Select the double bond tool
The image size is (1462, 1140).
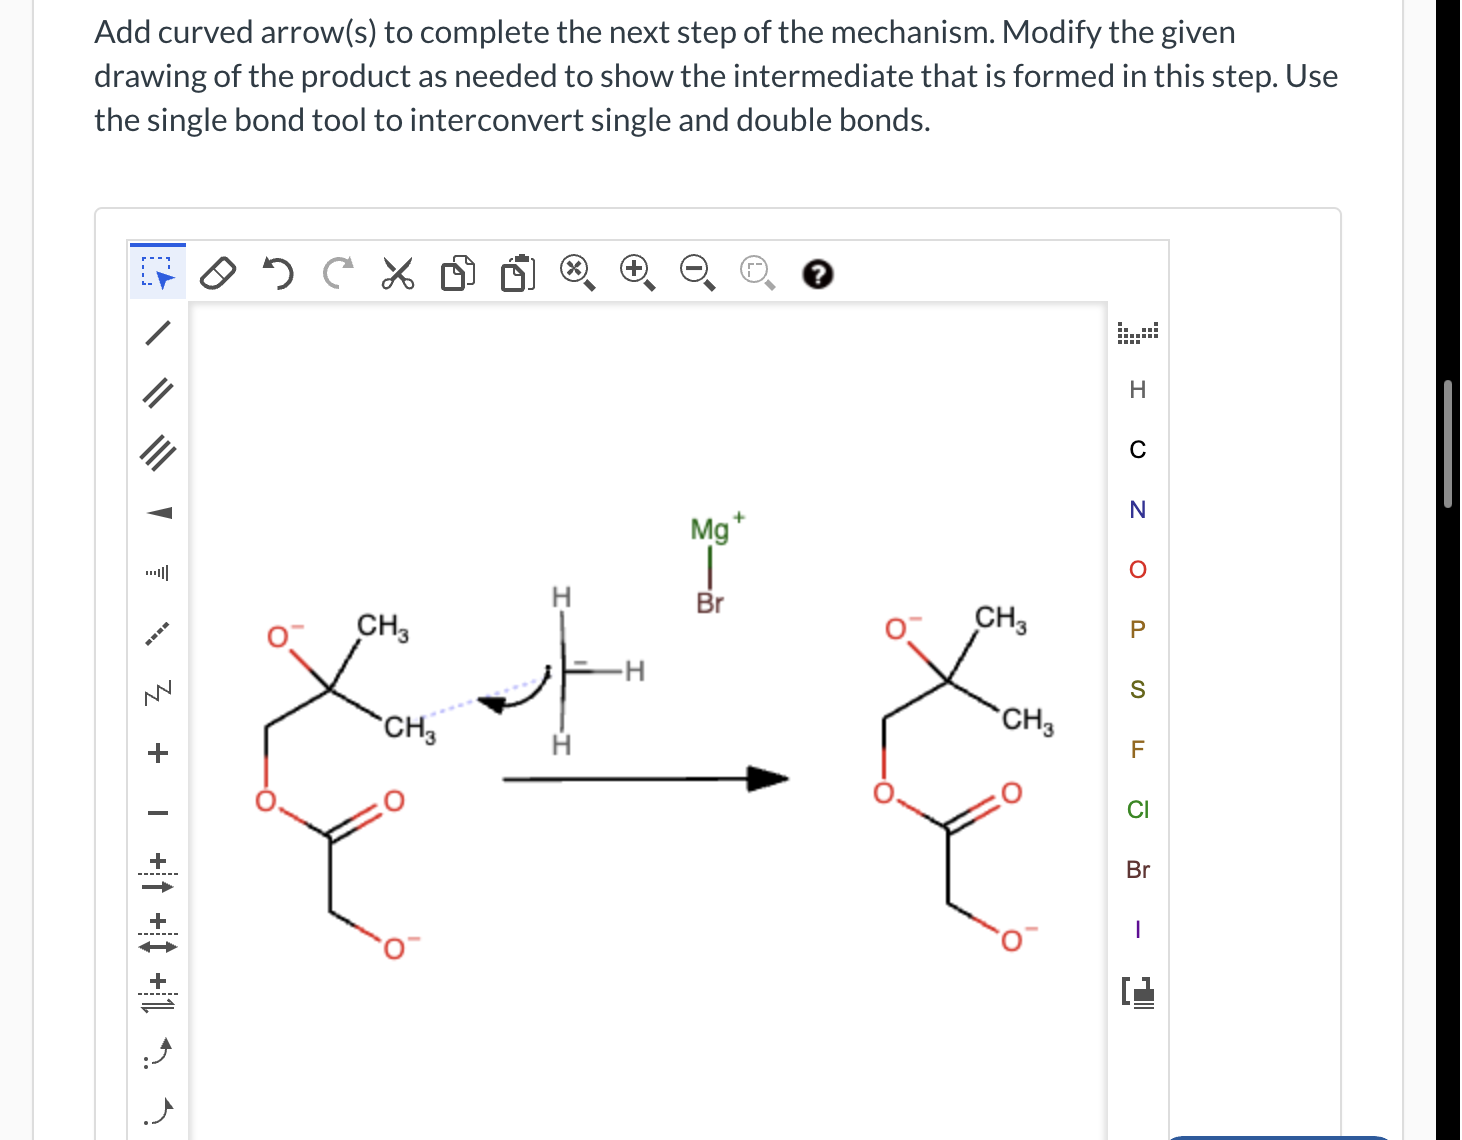[x=159, y=393]
